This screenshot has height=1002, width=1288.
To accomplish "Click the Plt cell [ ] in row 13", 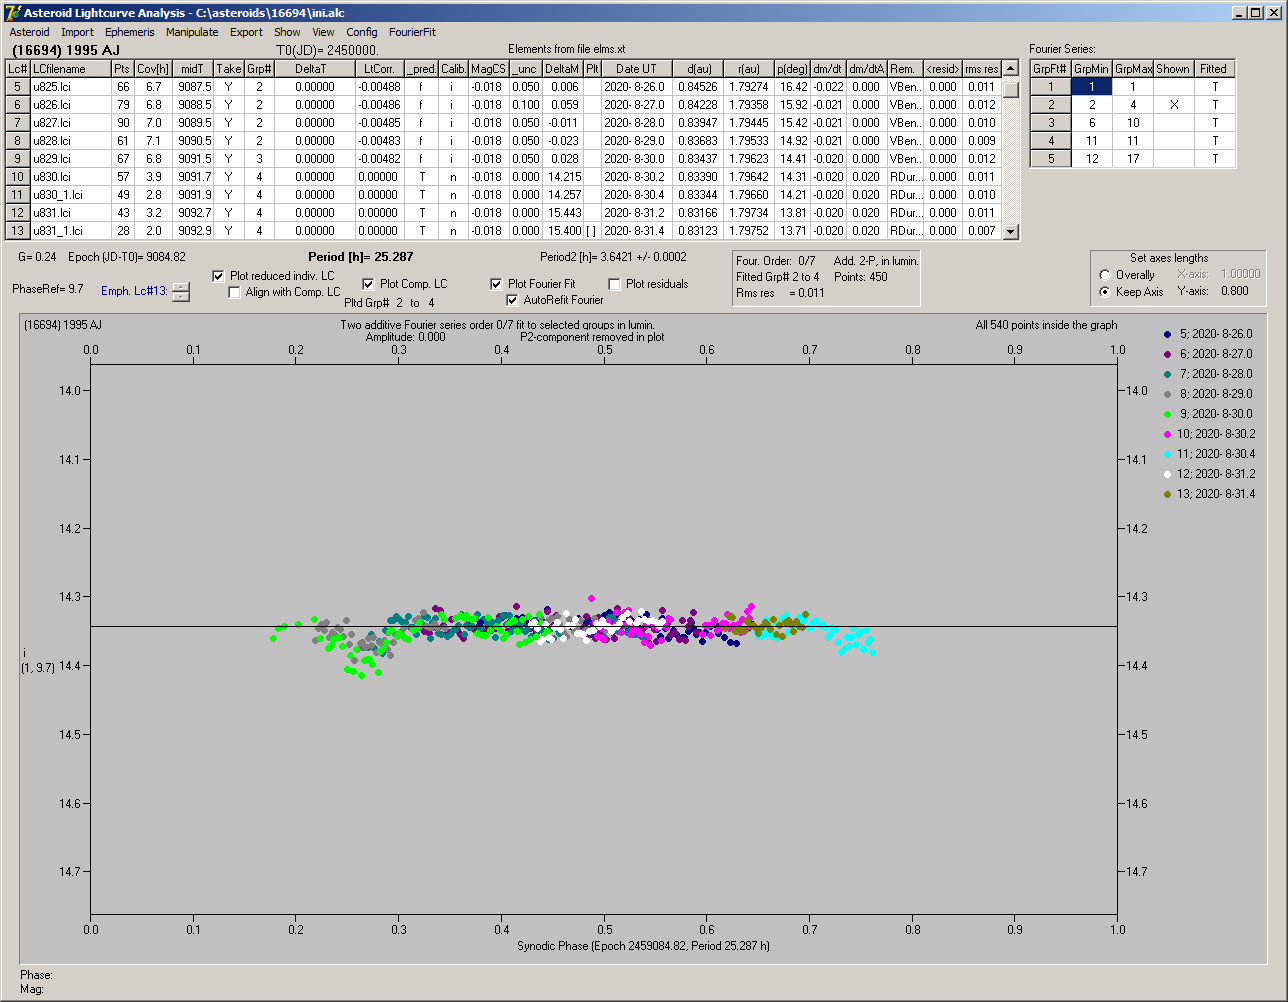I will [592, 231].
